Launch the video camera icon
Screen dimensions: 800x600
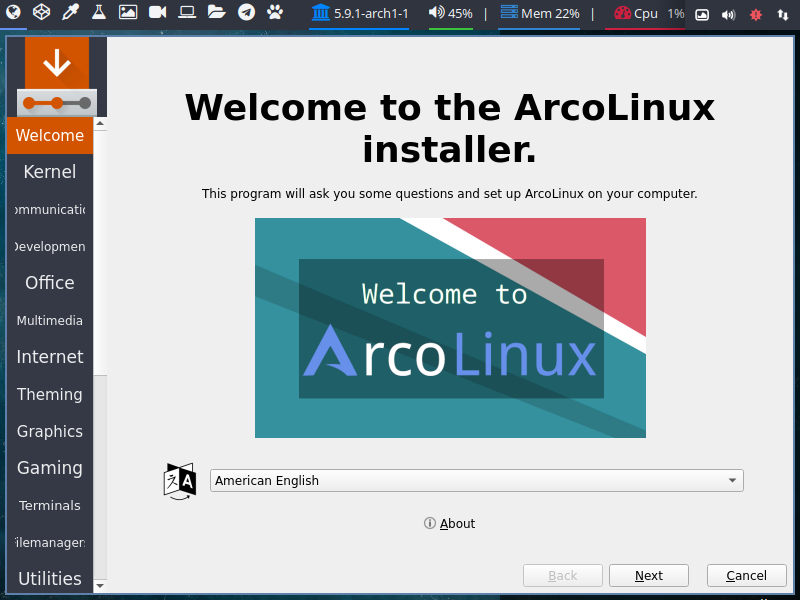[157, 12]
